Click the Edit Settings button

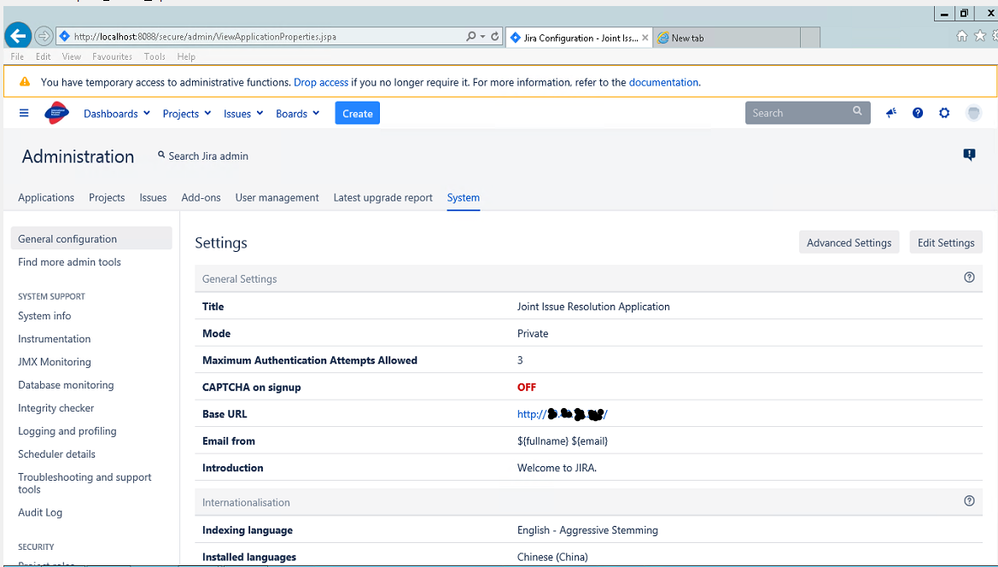(x=946, y=242)
